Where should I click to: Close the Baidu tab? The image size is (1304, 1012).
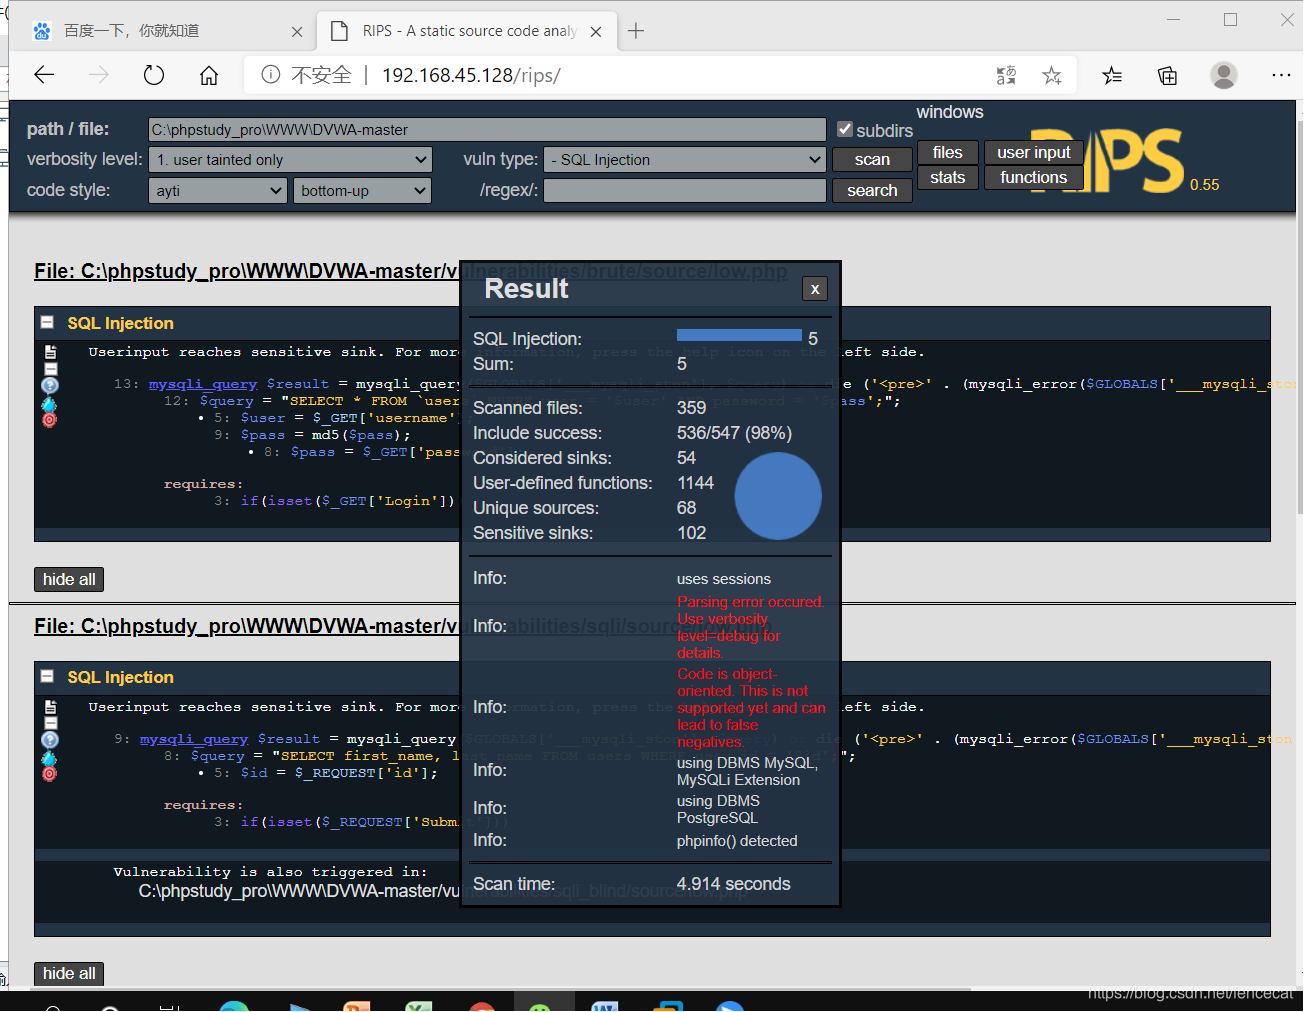(297, 32)
